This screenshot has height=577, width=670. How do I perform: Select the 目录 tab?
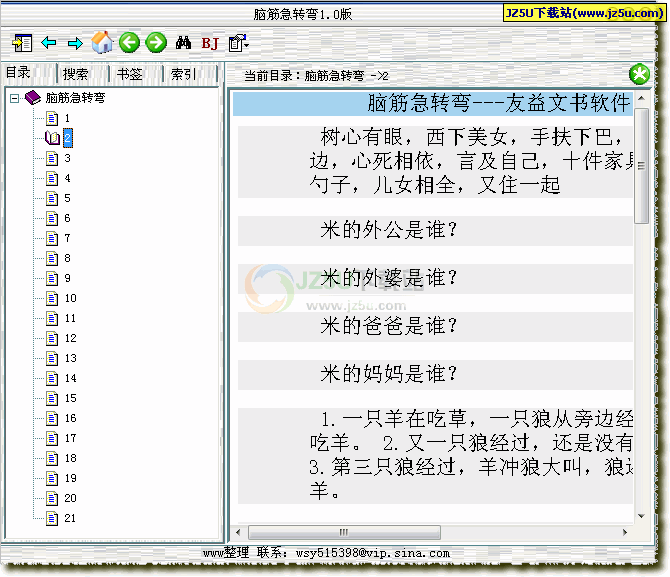point(19,73)
